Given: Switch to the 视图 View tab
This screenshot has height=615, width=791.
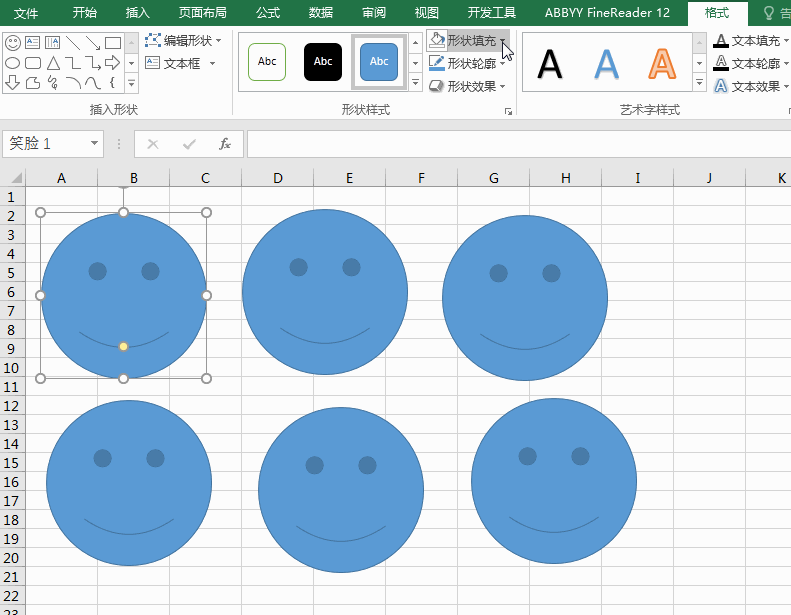Looking at the screenshot, I should (427, 13).
